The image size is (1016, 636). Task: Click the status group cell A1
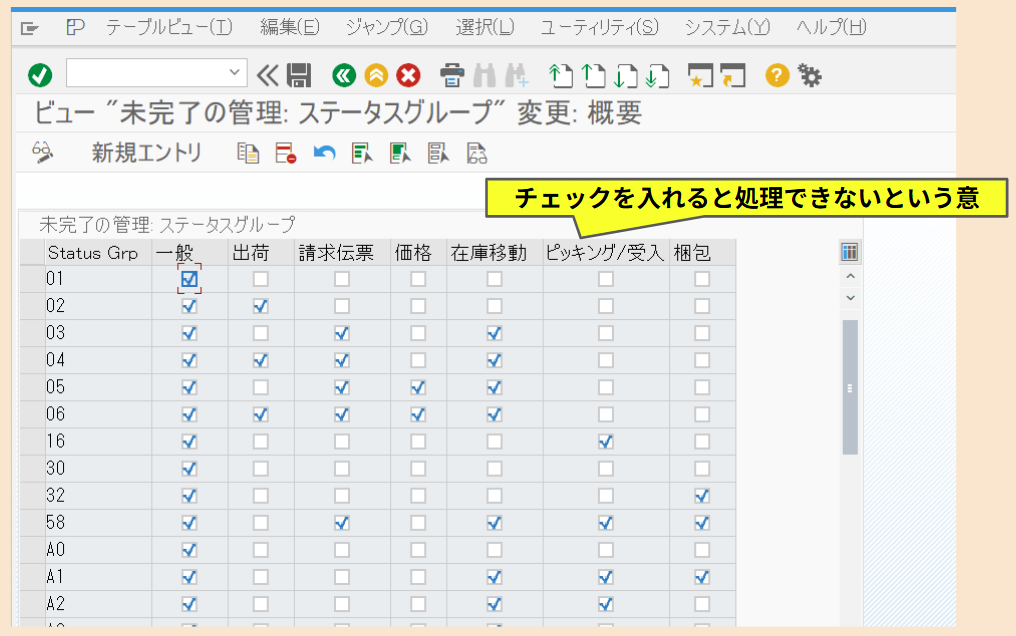[x=98, y=577]
